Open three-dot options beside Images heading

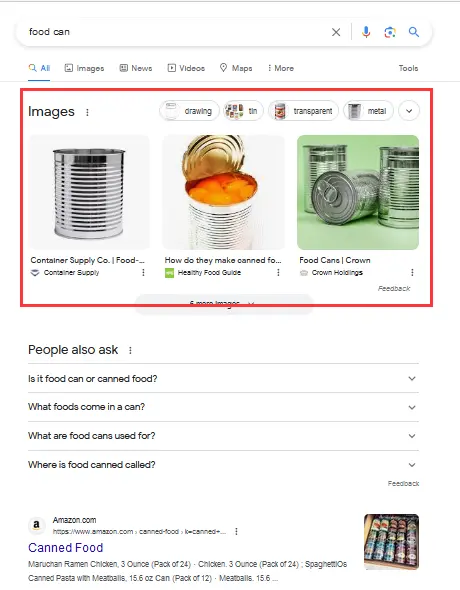click(x=87, y=112)
